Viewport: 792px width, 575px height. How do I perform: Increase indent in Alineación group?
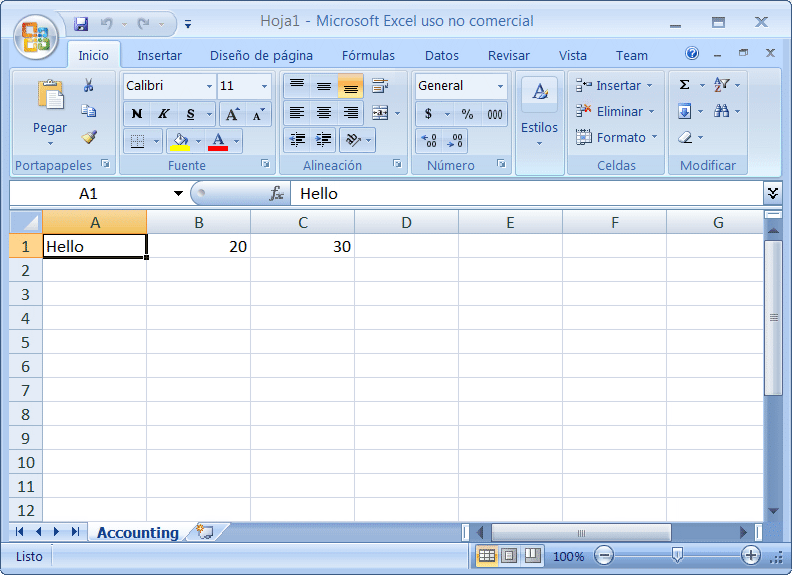(323, 139)
